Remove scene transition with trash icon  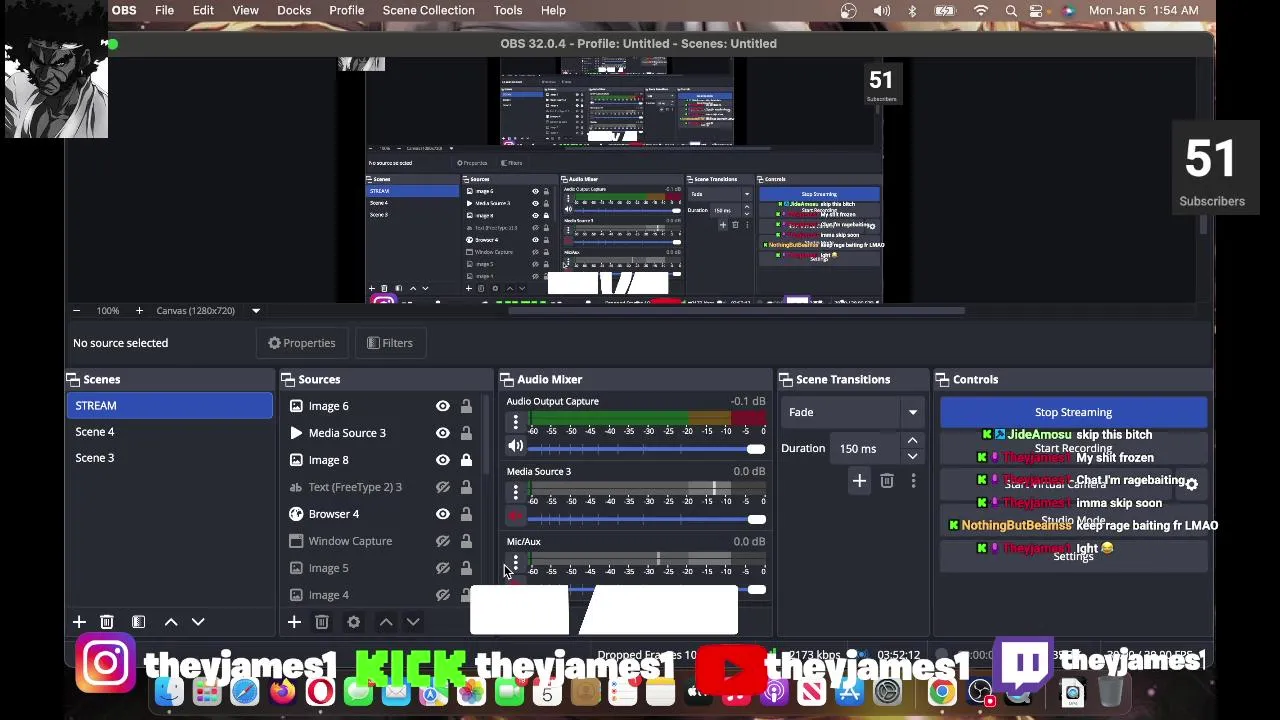coord(887,481)
